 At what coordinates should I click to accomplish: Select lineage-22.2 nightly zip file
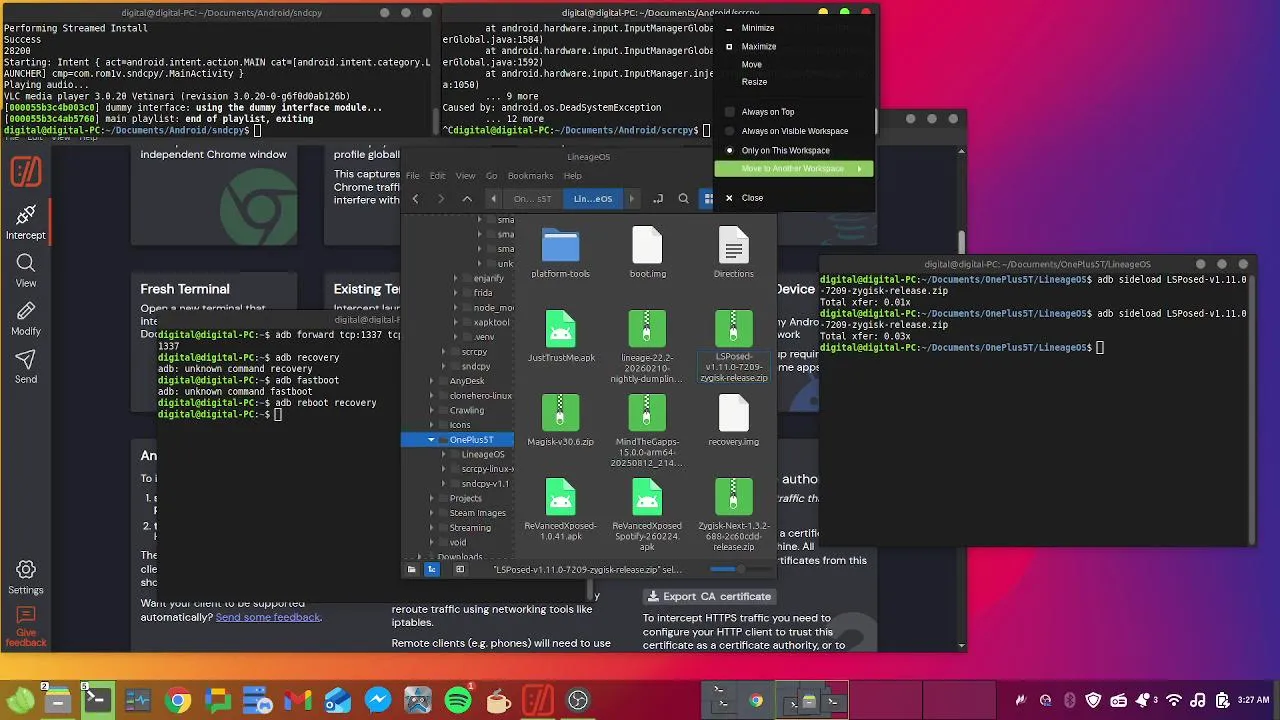click(x=647, y=347)
